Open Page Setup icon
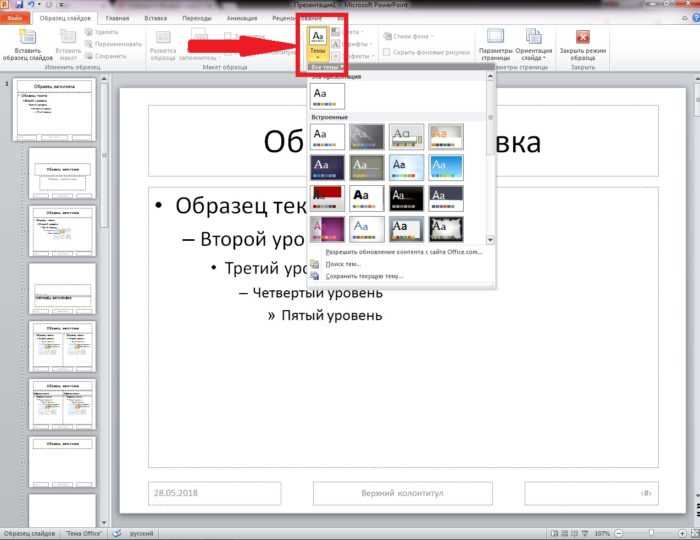Screen dimensions: 700x540 495,36
